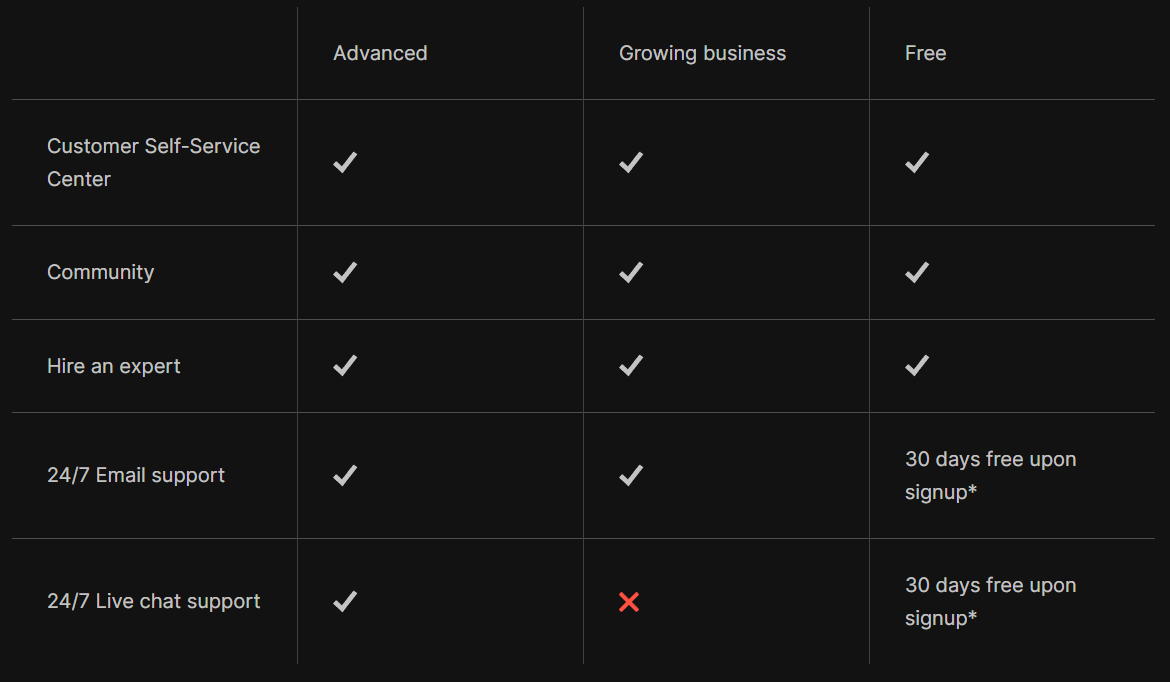Select Free plan checkmark in Community row
Image resolution: width=1170 pixels, height=682 pixels.
pyautogui.click(x=917, y=272)
